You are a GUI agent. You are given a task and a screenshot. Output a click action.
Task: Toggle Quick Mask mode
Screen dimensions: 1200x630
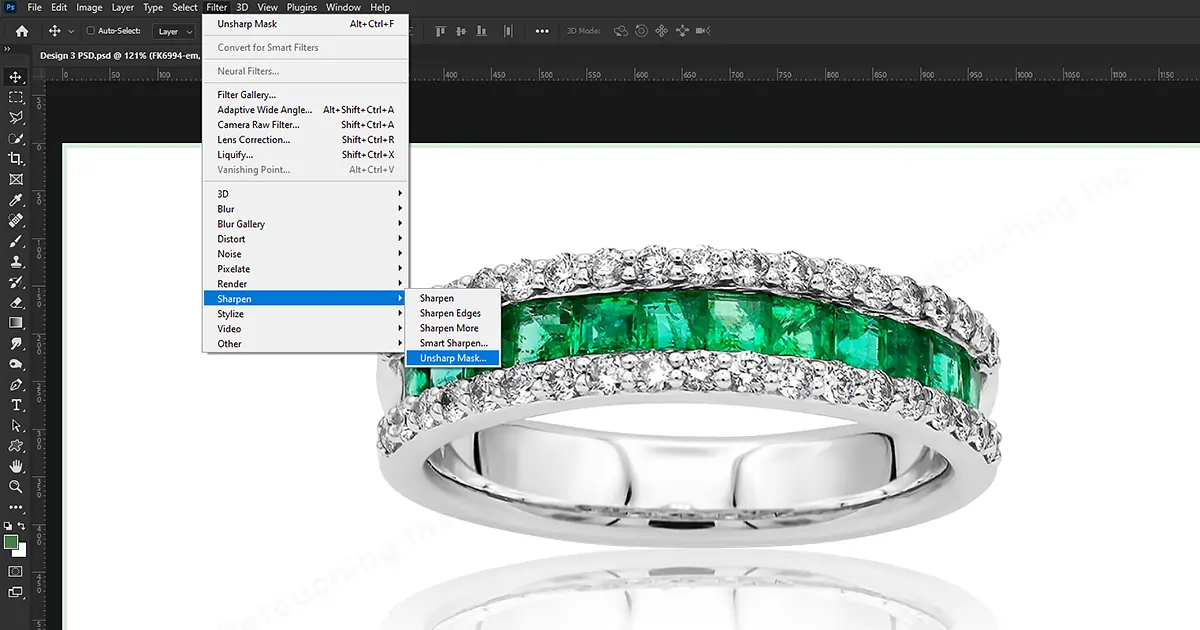tap(15, 570)
